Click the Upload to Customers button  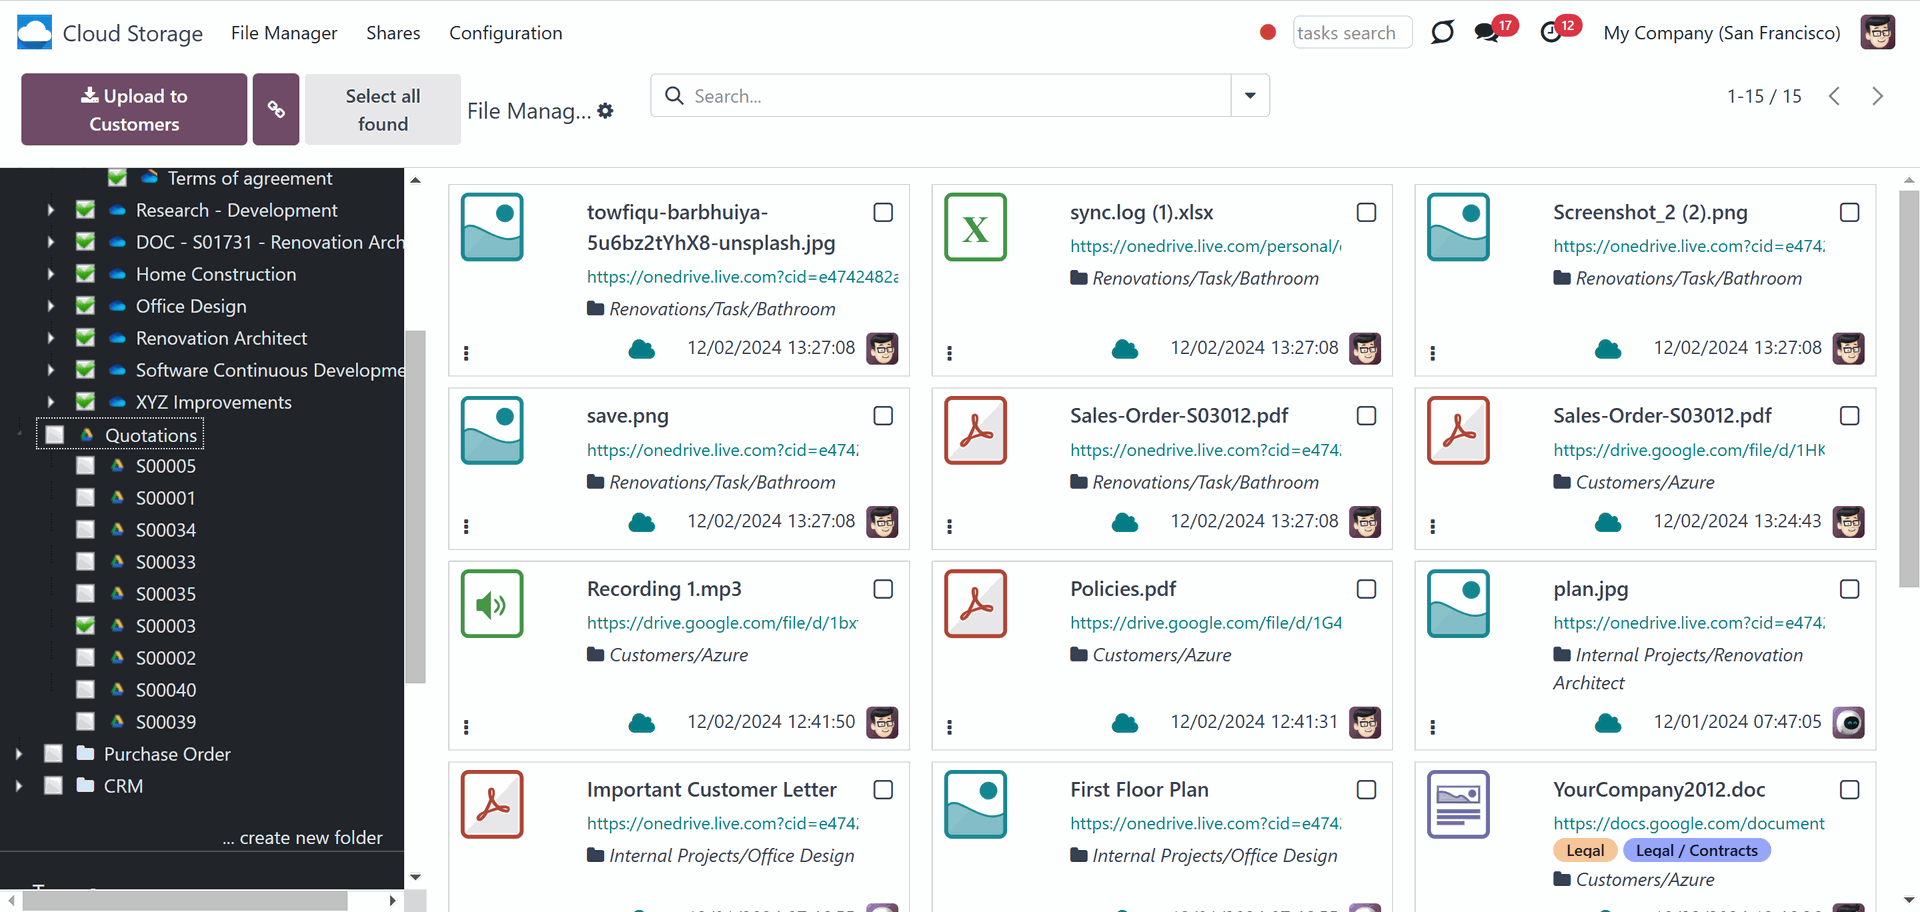tap(134, 109)
